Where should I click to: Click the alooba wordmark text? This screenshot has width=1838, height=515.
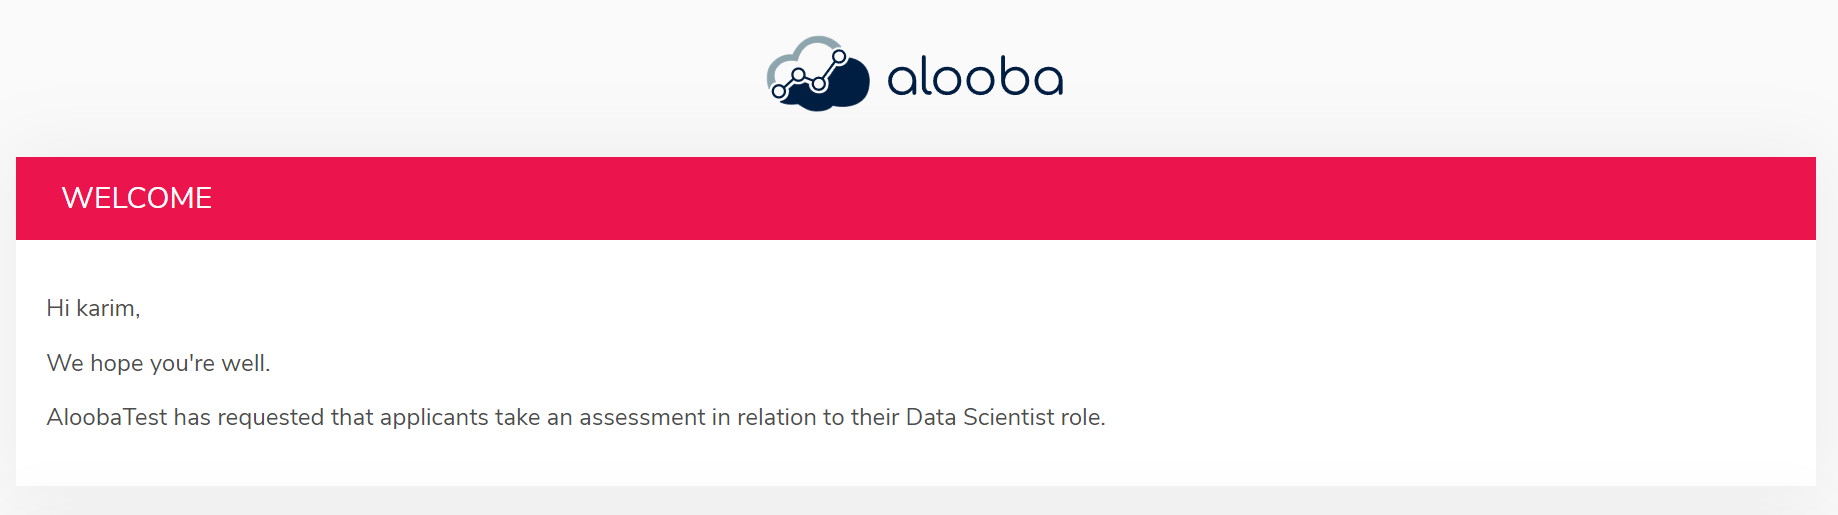point(975,77)
